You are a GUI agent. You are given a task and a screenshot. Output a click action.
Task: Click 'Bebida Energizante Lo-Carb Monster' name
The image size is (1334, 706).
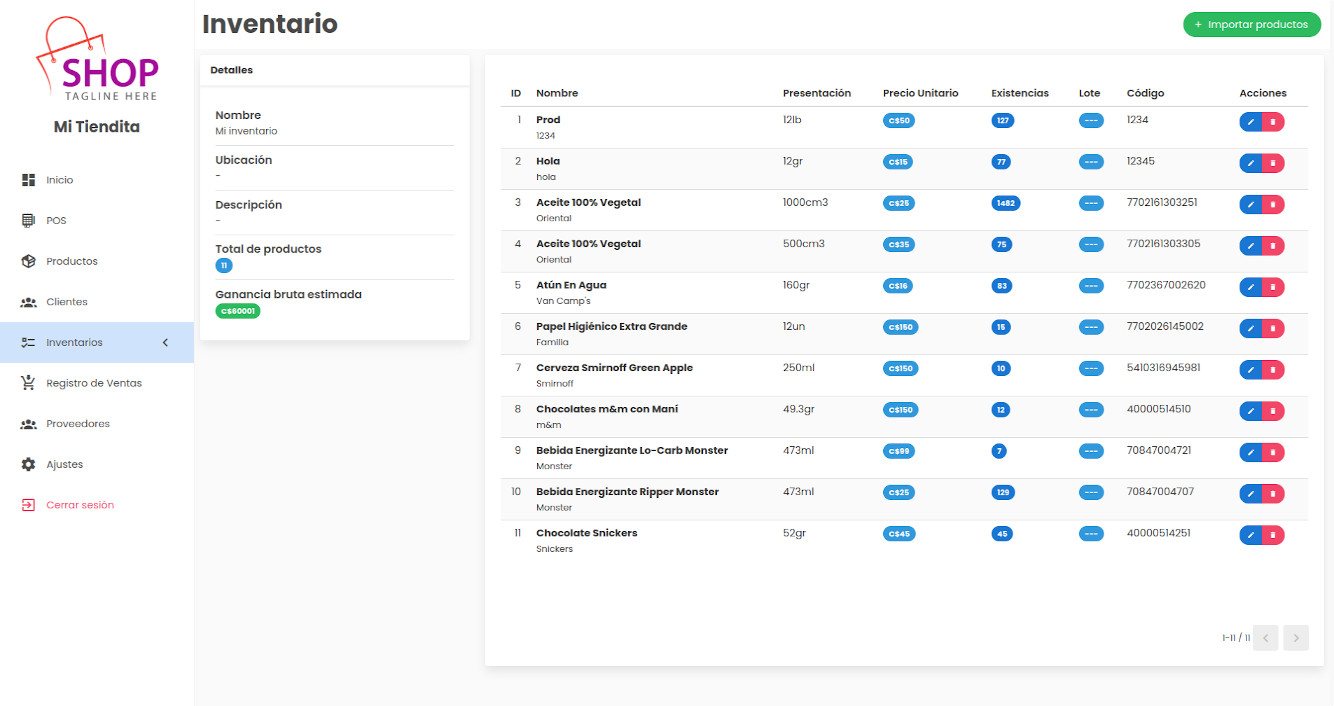[632, 450]
